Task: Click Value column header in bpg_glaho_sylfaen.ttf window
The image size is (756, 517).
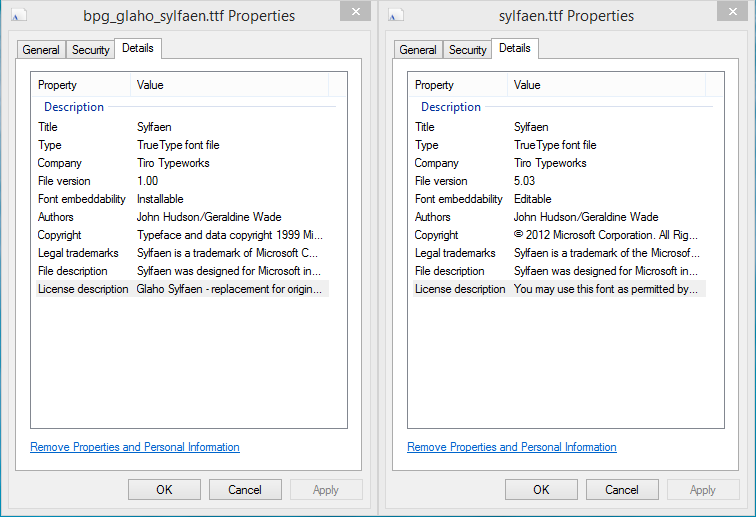Action: (230, 85)
